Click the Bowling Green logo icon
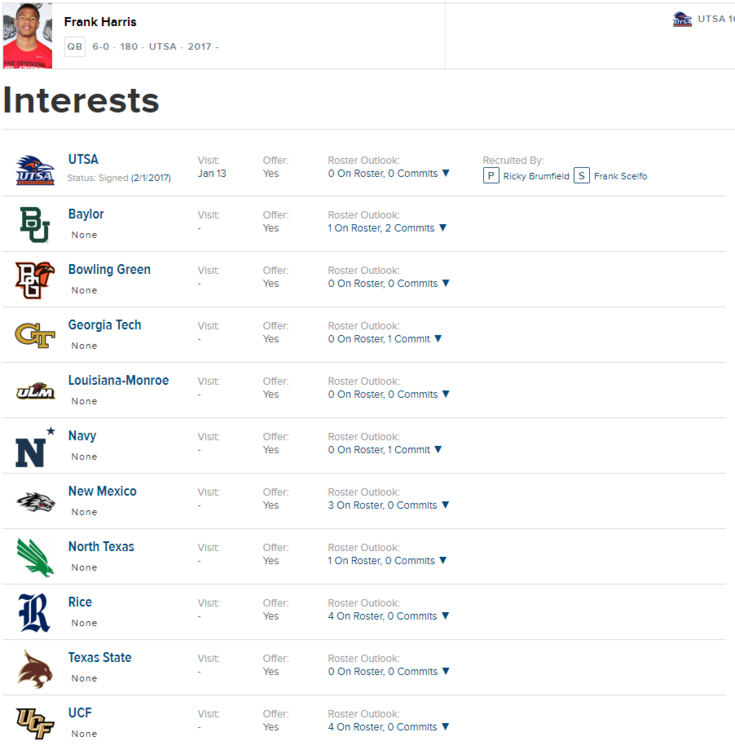 click(34, 281)
